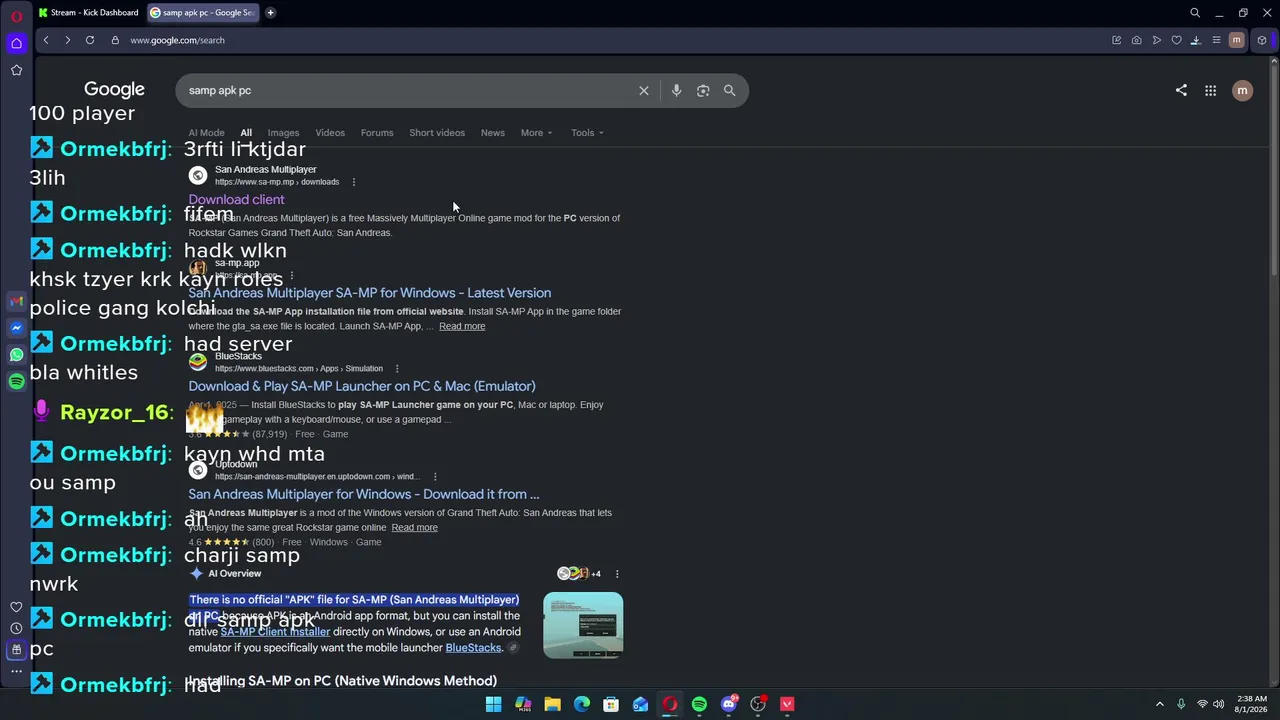Open a new browser tab
1280x720 pixels.
coord(270,13)
